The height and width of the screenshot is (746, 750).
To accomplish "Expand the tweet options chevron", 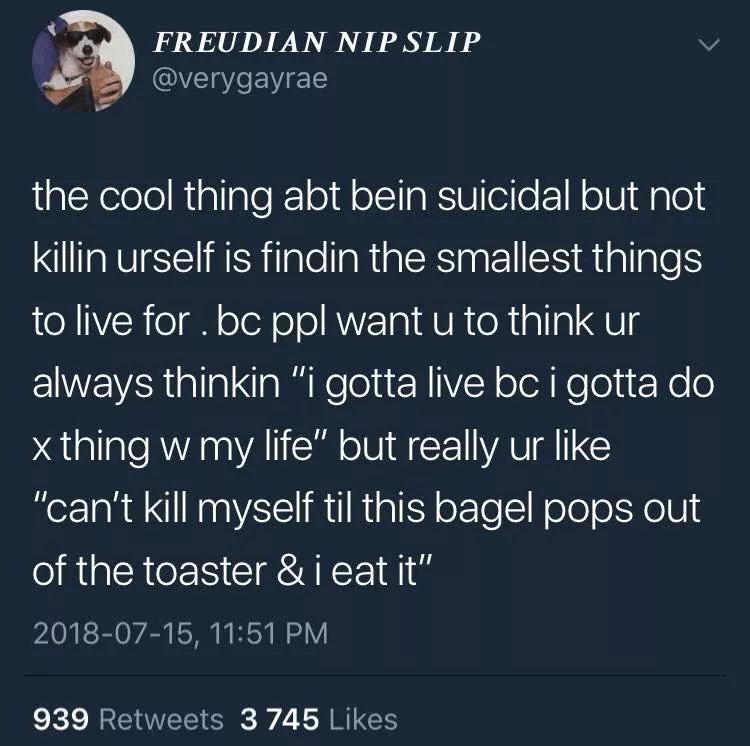I will (x=708, y=46).
